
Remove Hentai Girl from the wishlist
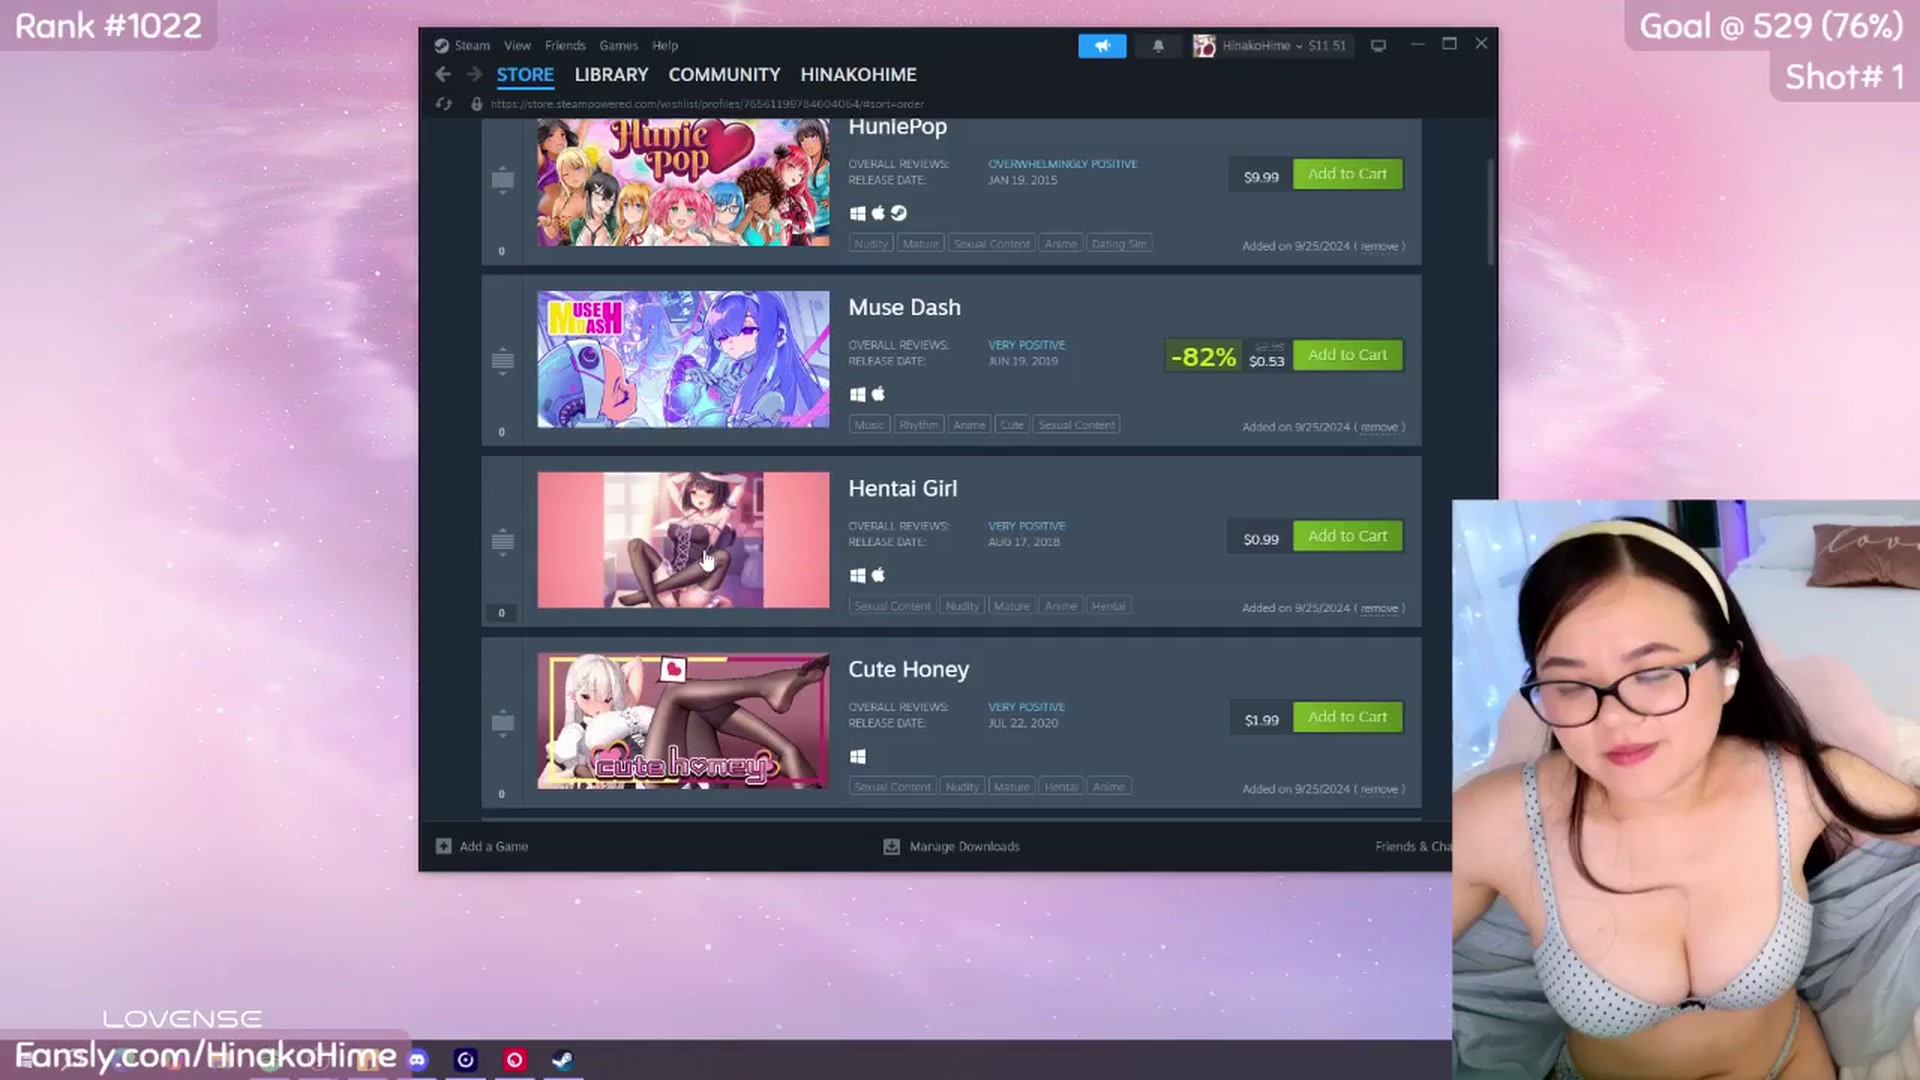click(1379, 609)
